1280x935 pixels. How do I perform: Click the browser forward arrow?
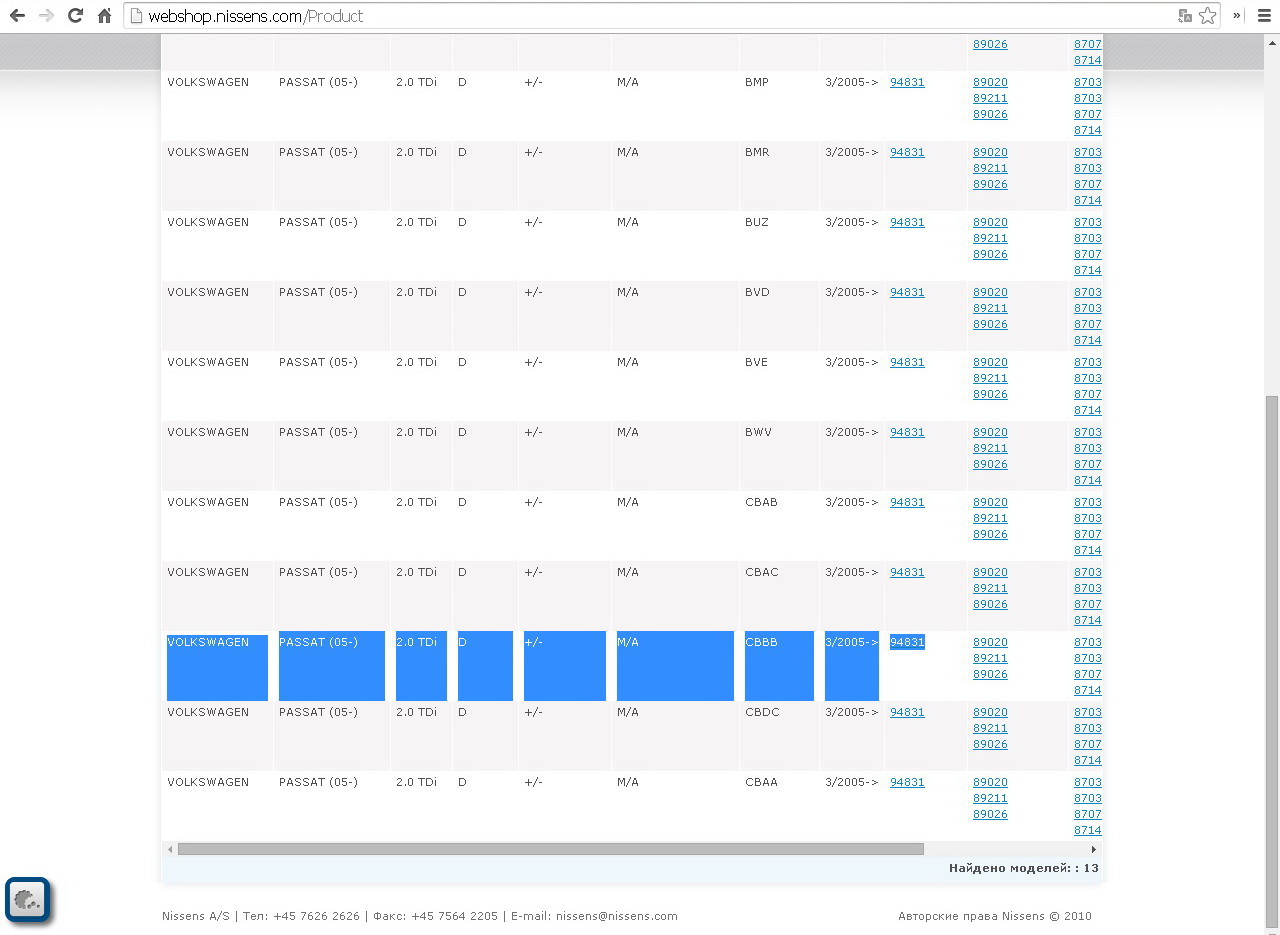(x=46, y=16)
